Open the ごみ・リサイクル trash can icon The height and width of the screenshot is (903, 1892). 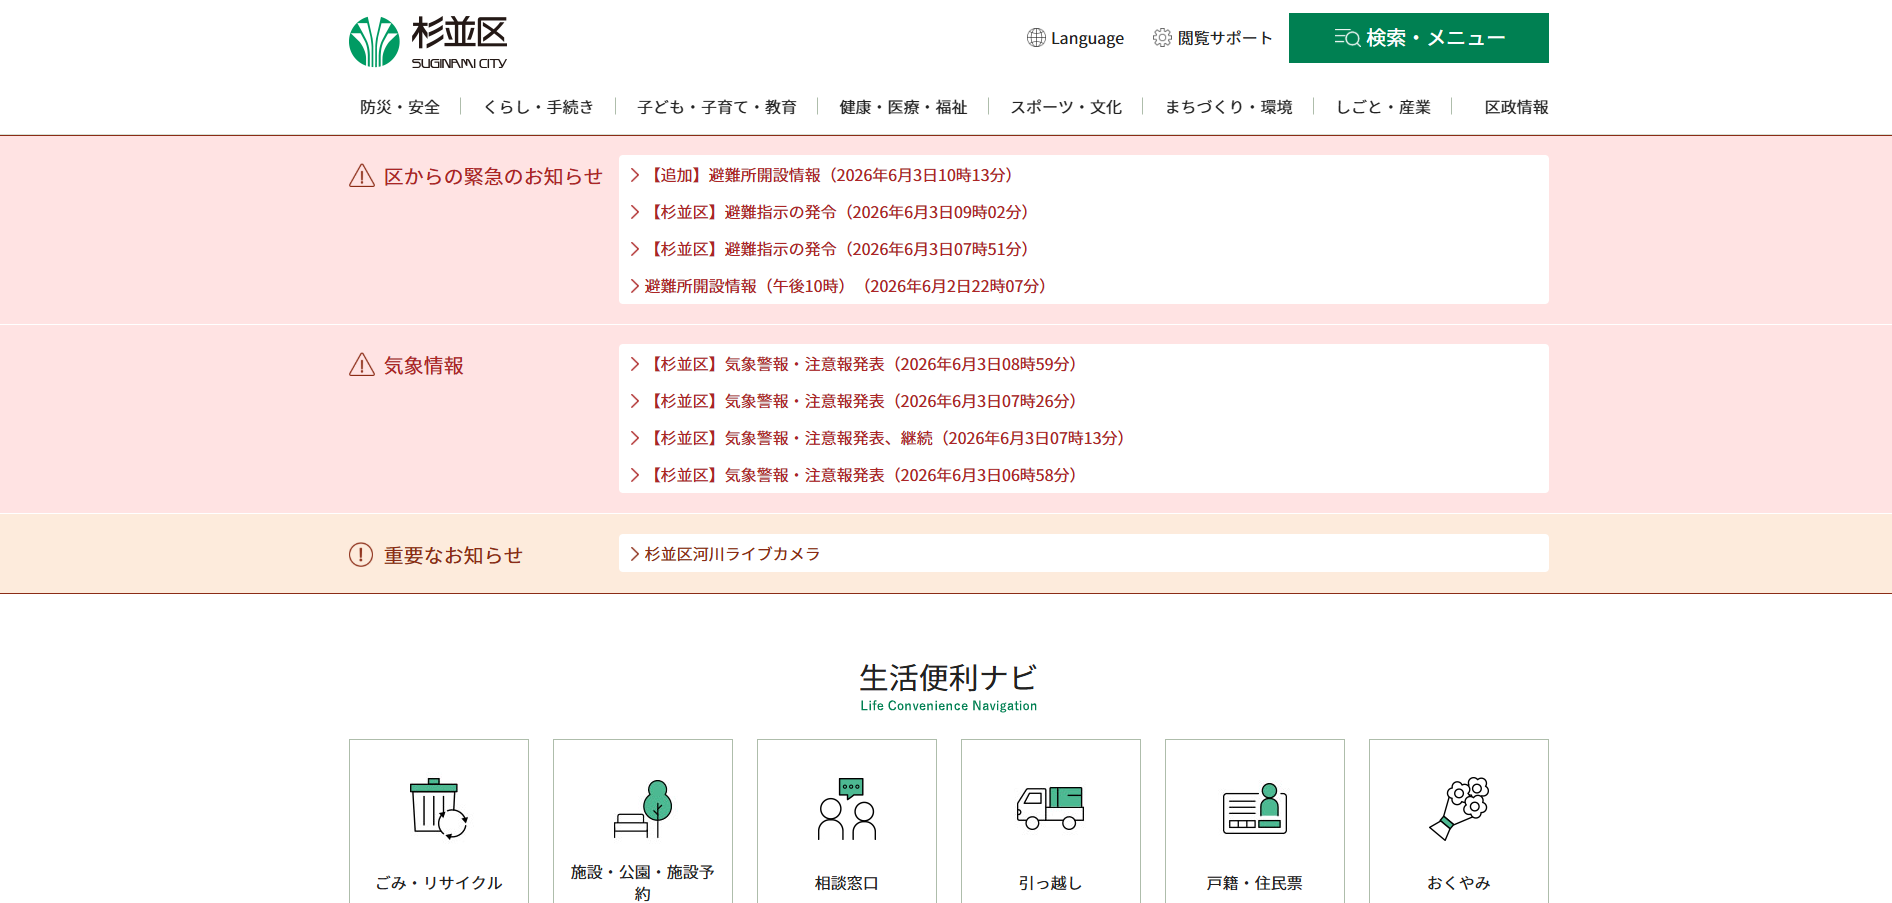(x=439, y=809)
